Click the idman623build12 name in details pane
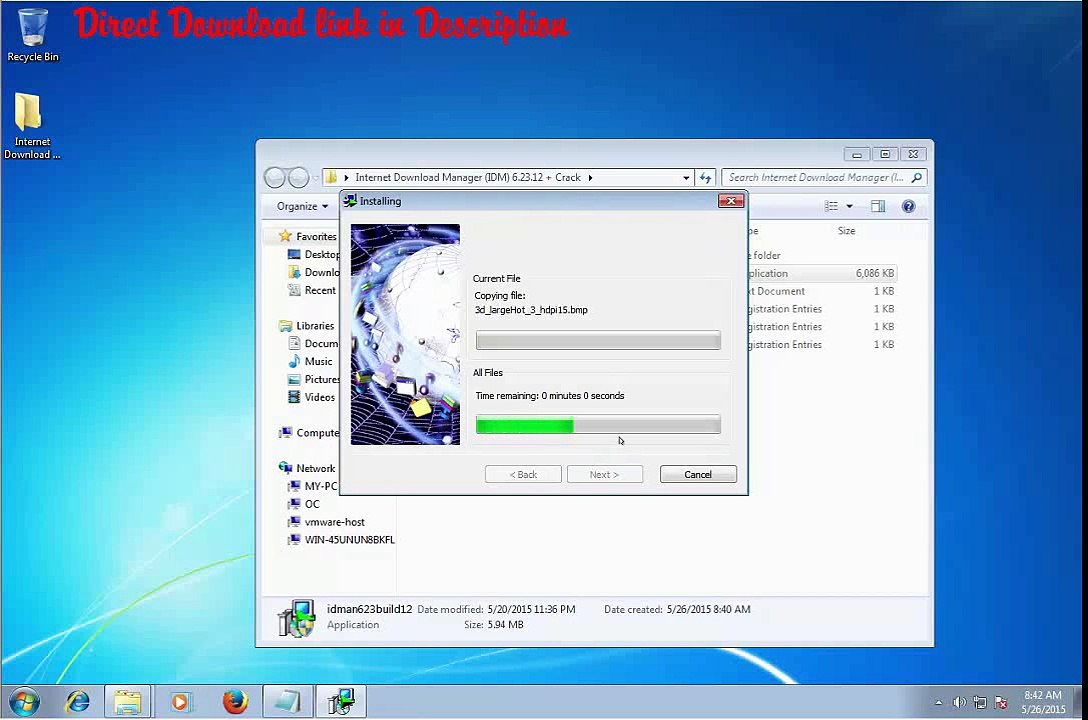This screenshot has width=1088, height=720. pyautogui.click(x=369, y=609)
